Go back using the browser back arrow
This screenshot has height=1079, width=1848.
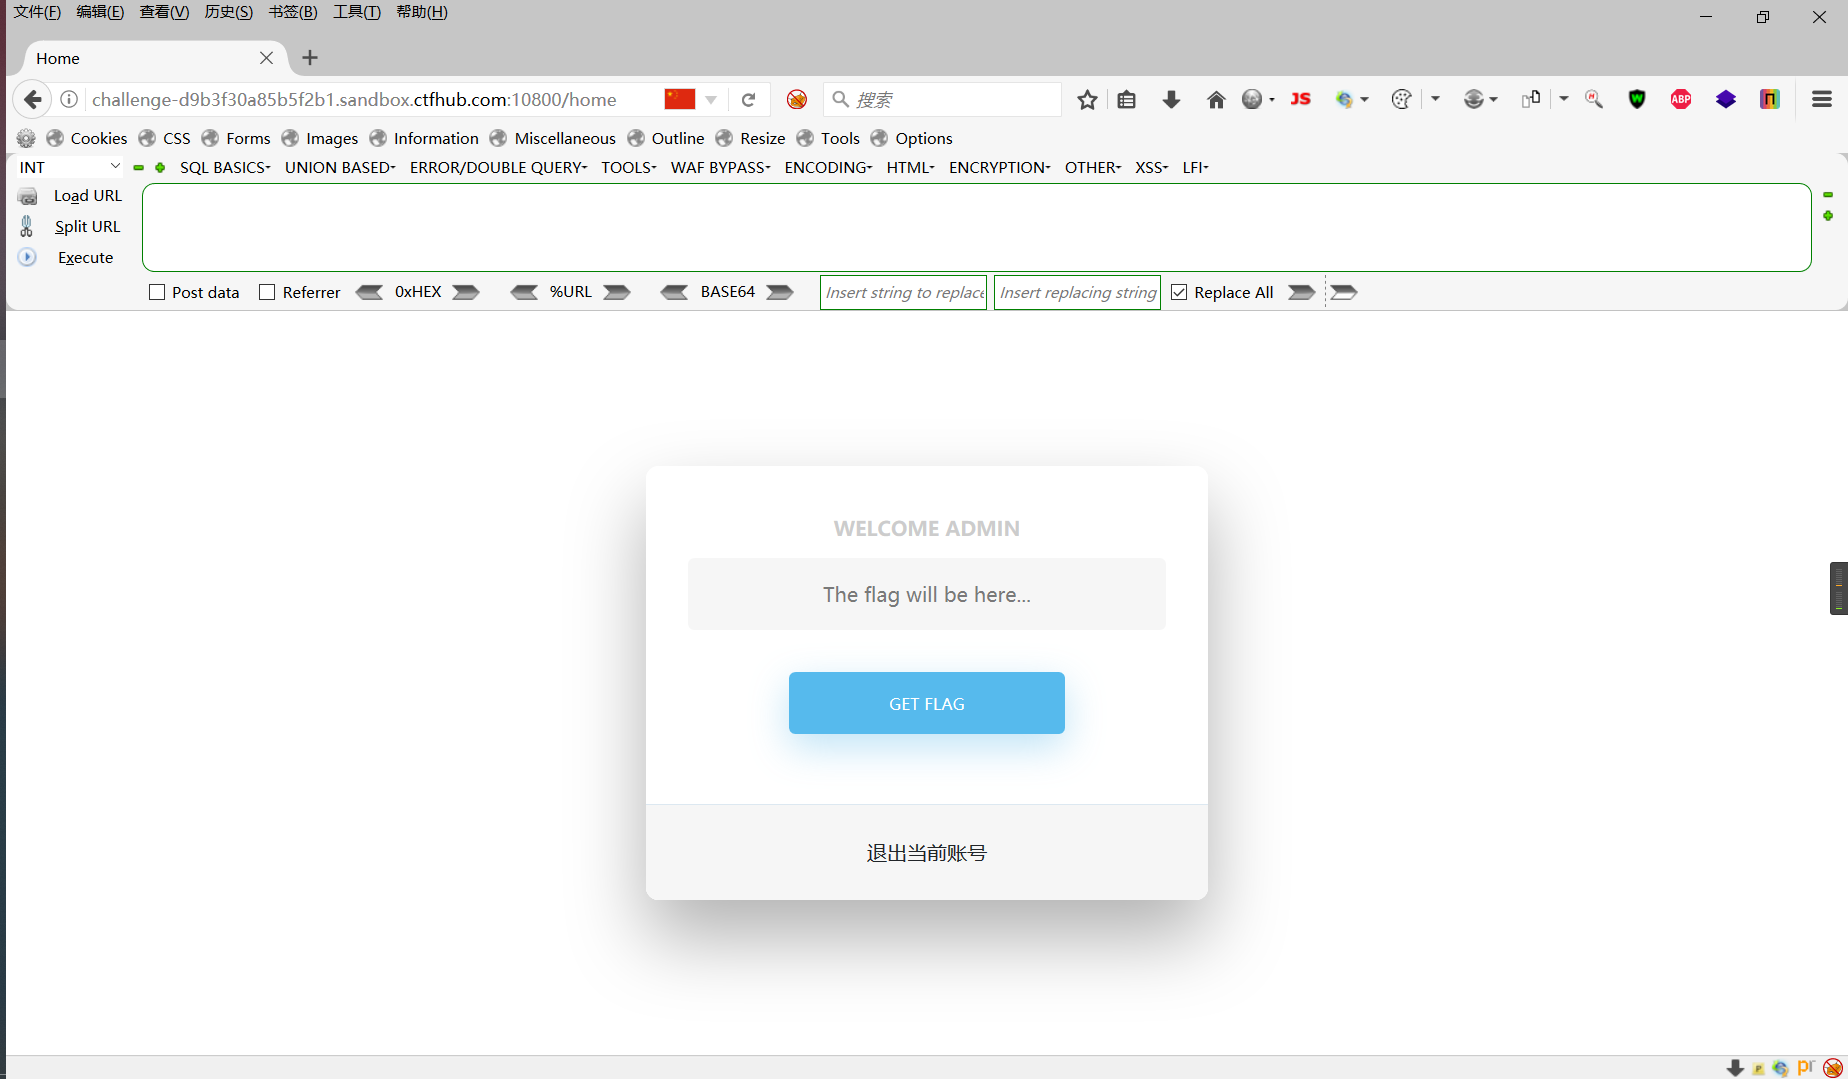coord(32,99)
